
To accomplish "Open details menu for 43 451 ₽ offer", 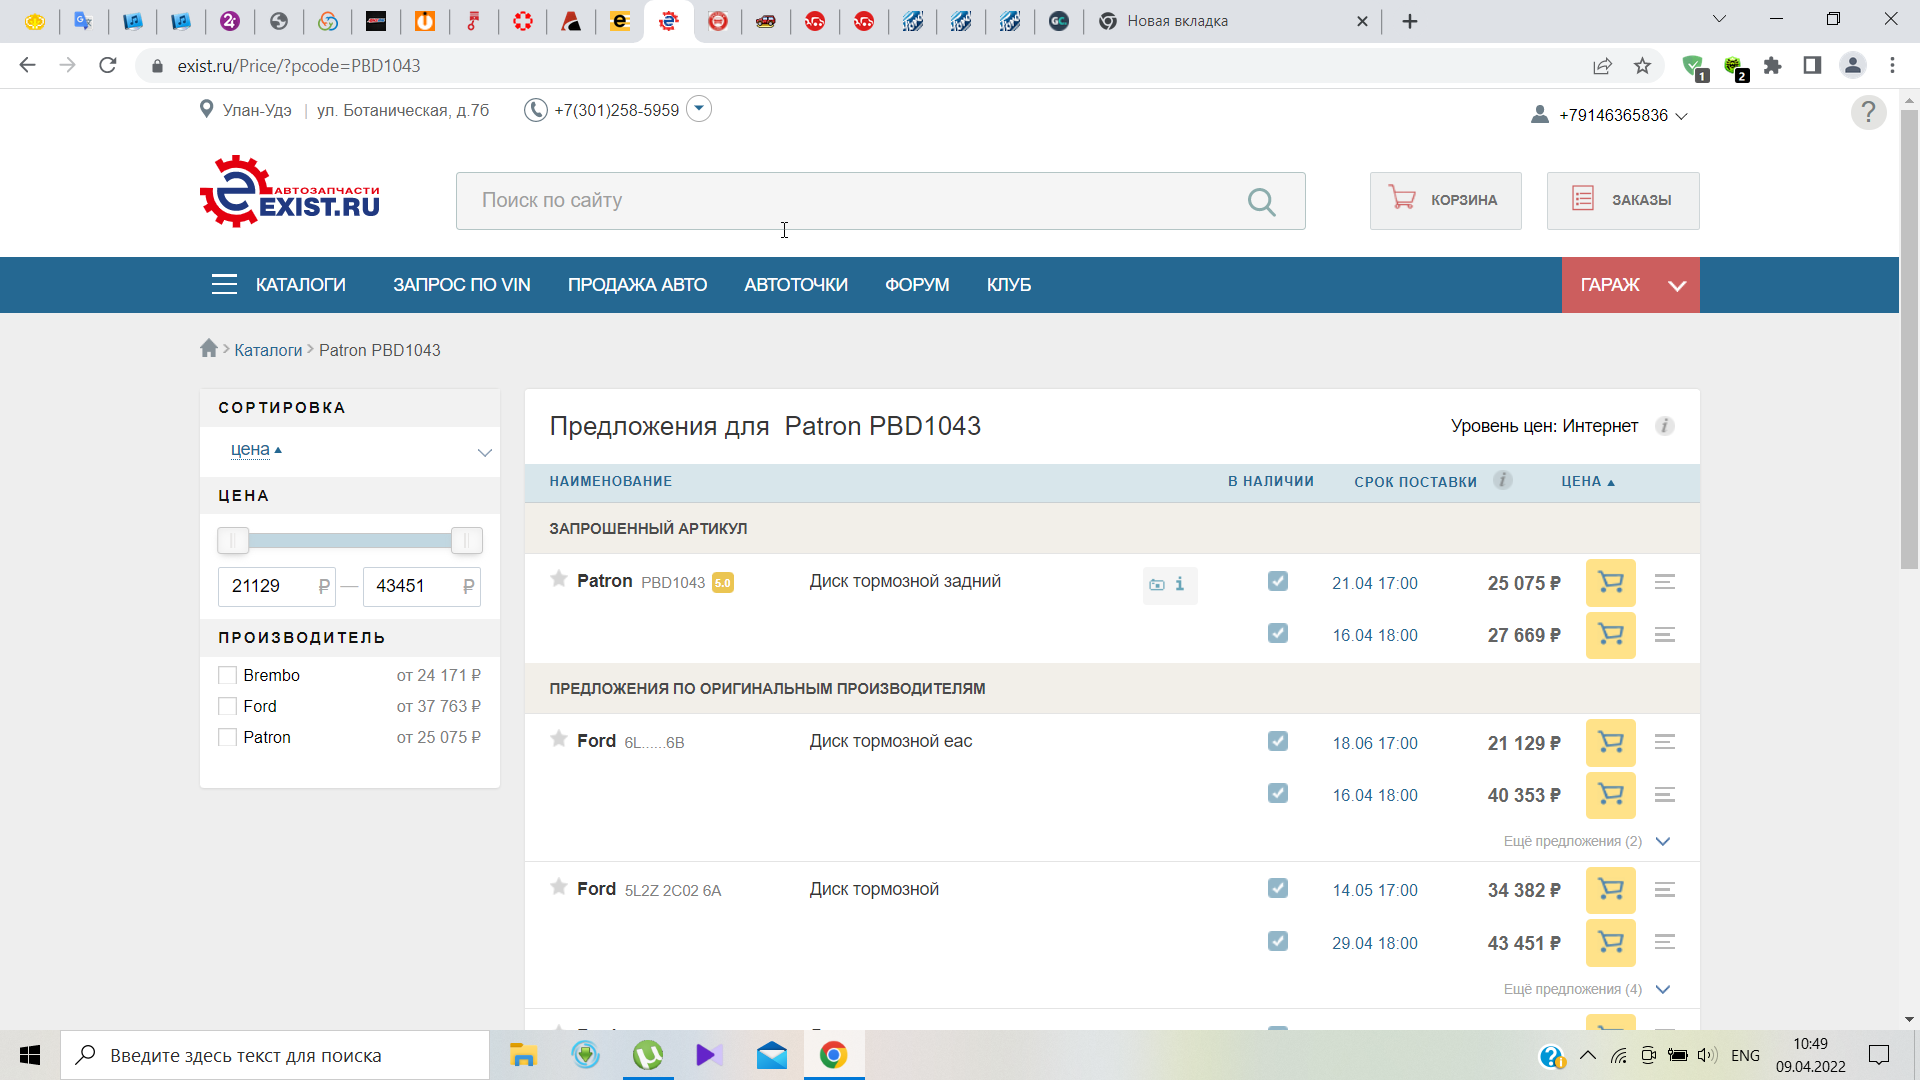I will click(x=1665, y=942).
